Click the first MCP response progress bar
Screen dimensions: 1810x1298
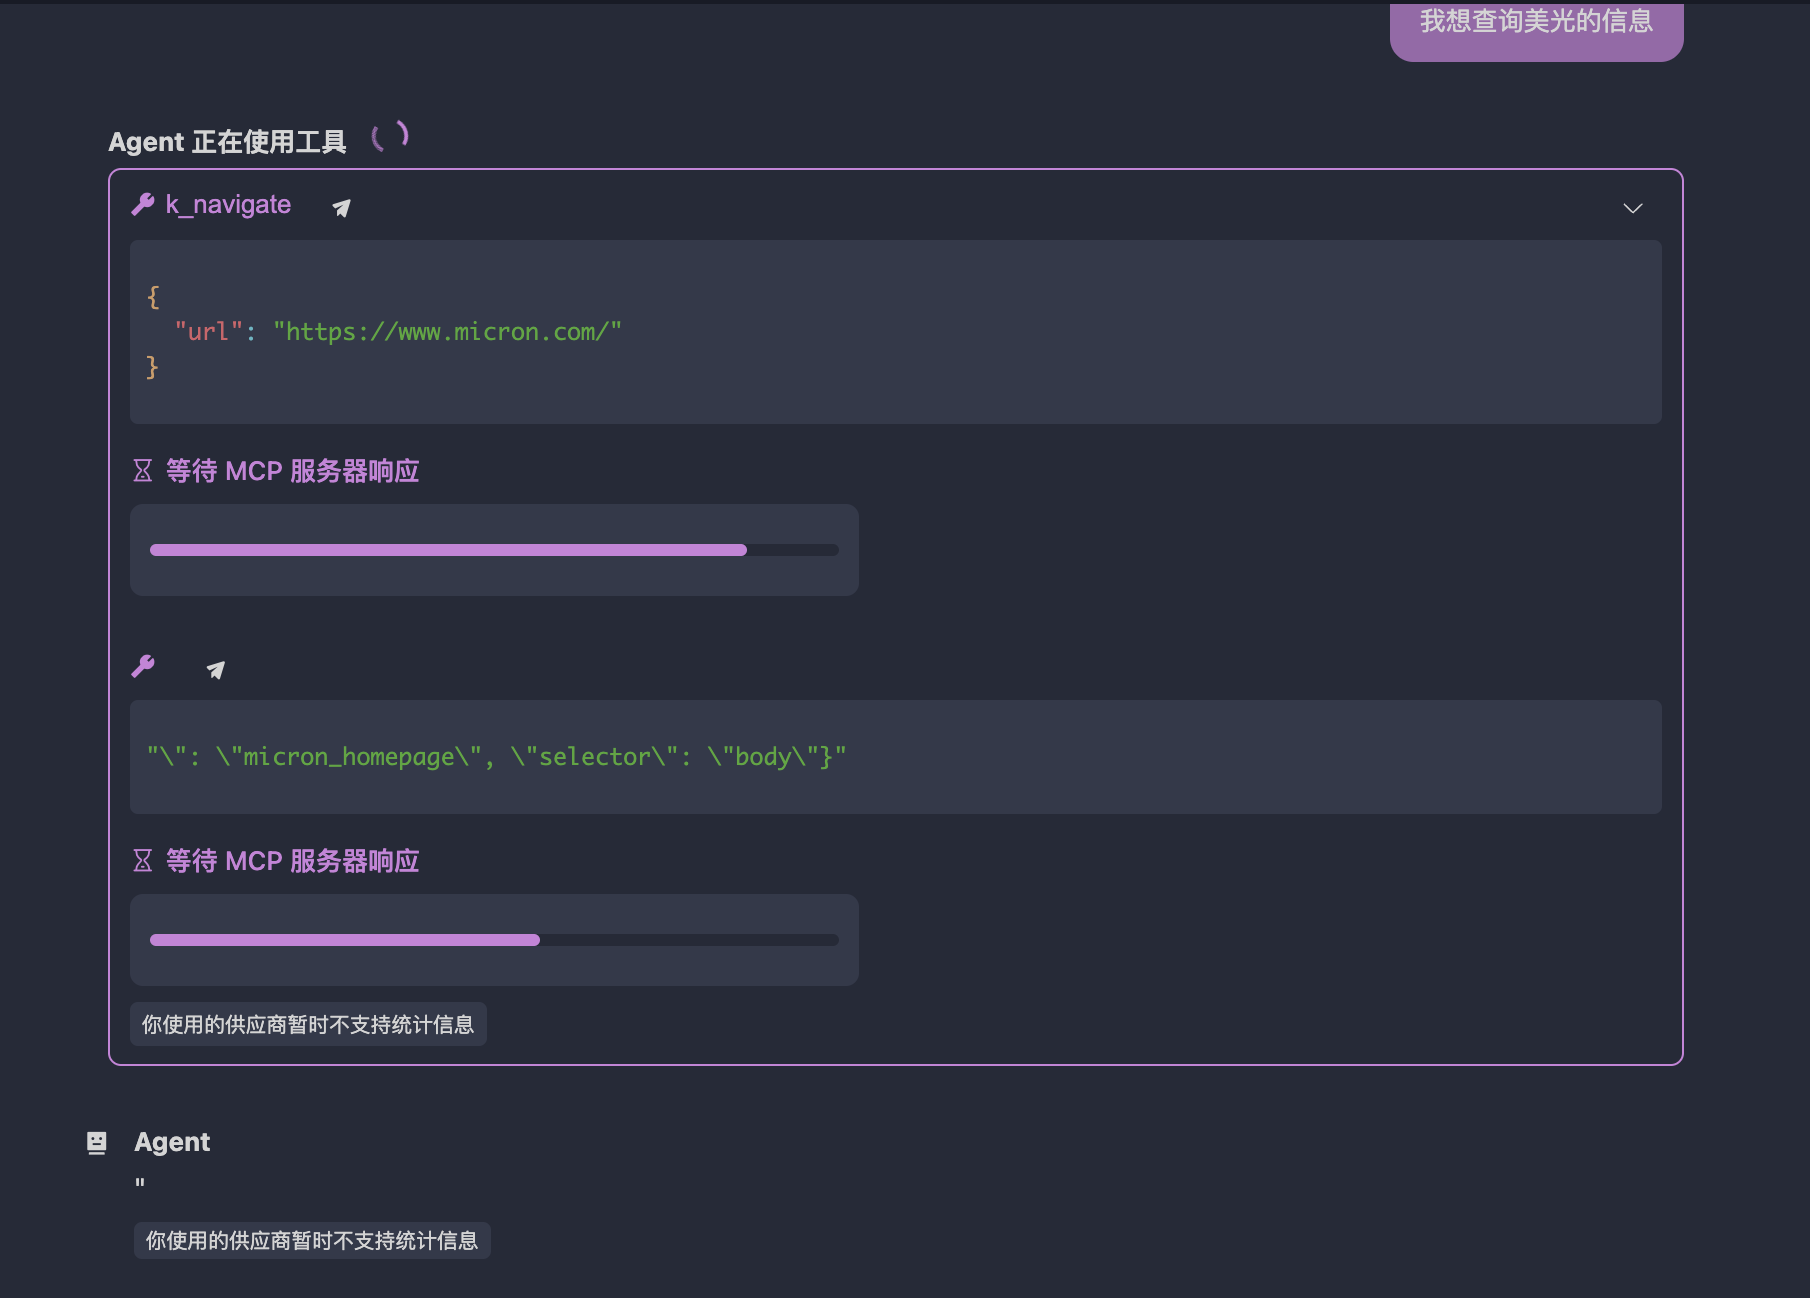494,550
